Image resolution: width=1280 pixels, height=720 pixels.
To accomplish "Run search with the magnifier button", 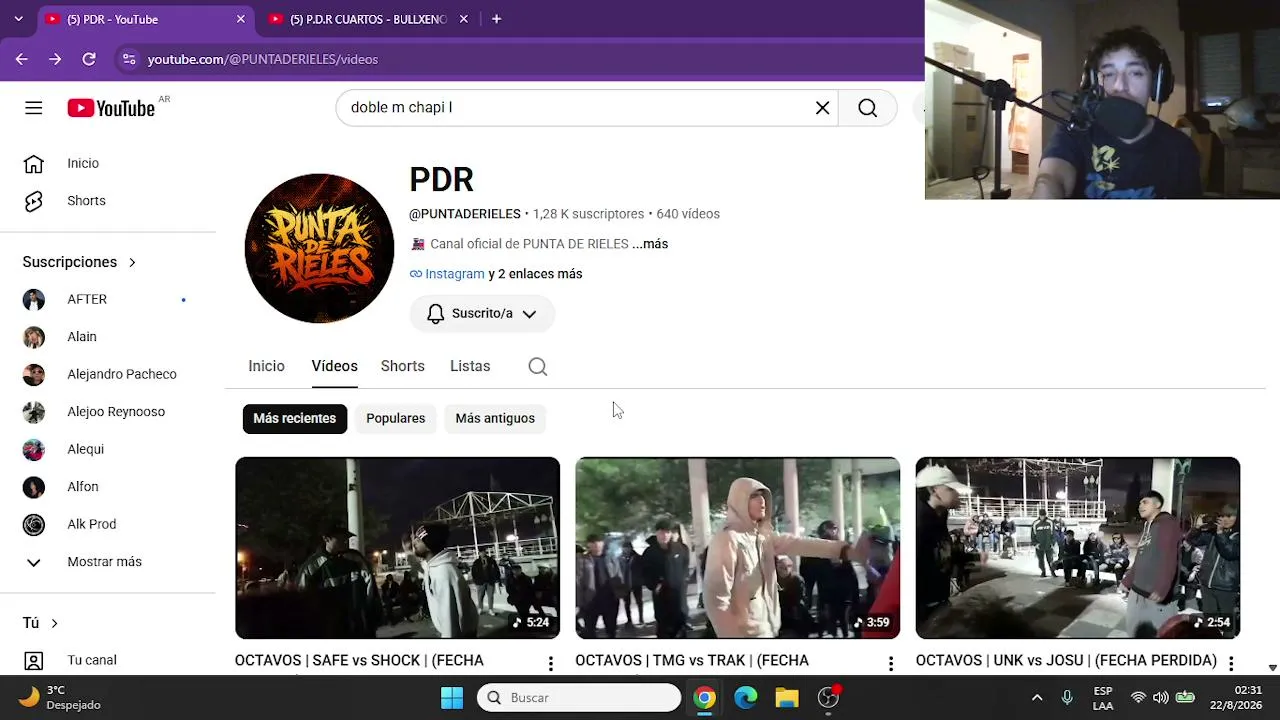I will pyautogui.click(x=867, y=108).
